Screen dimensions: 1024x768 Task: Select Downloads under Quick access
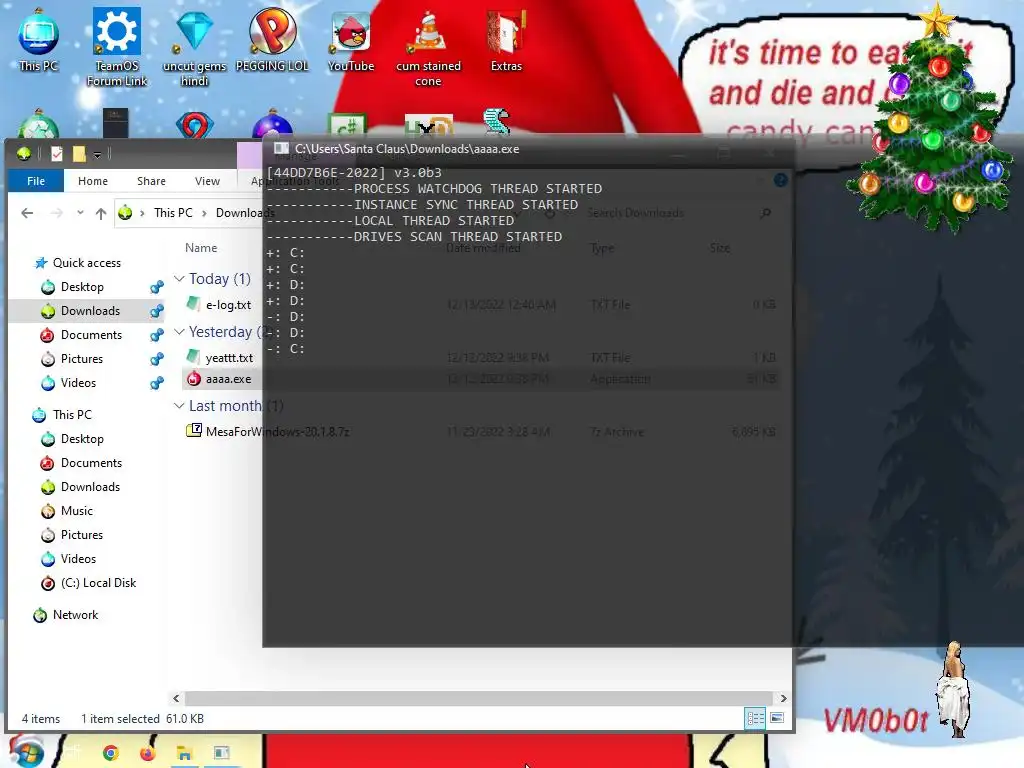tap(90, 311)
